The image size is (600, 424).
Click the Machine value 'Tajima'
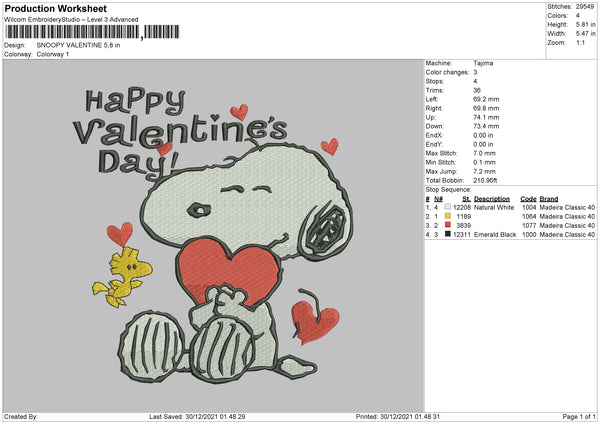coord(483,63)
